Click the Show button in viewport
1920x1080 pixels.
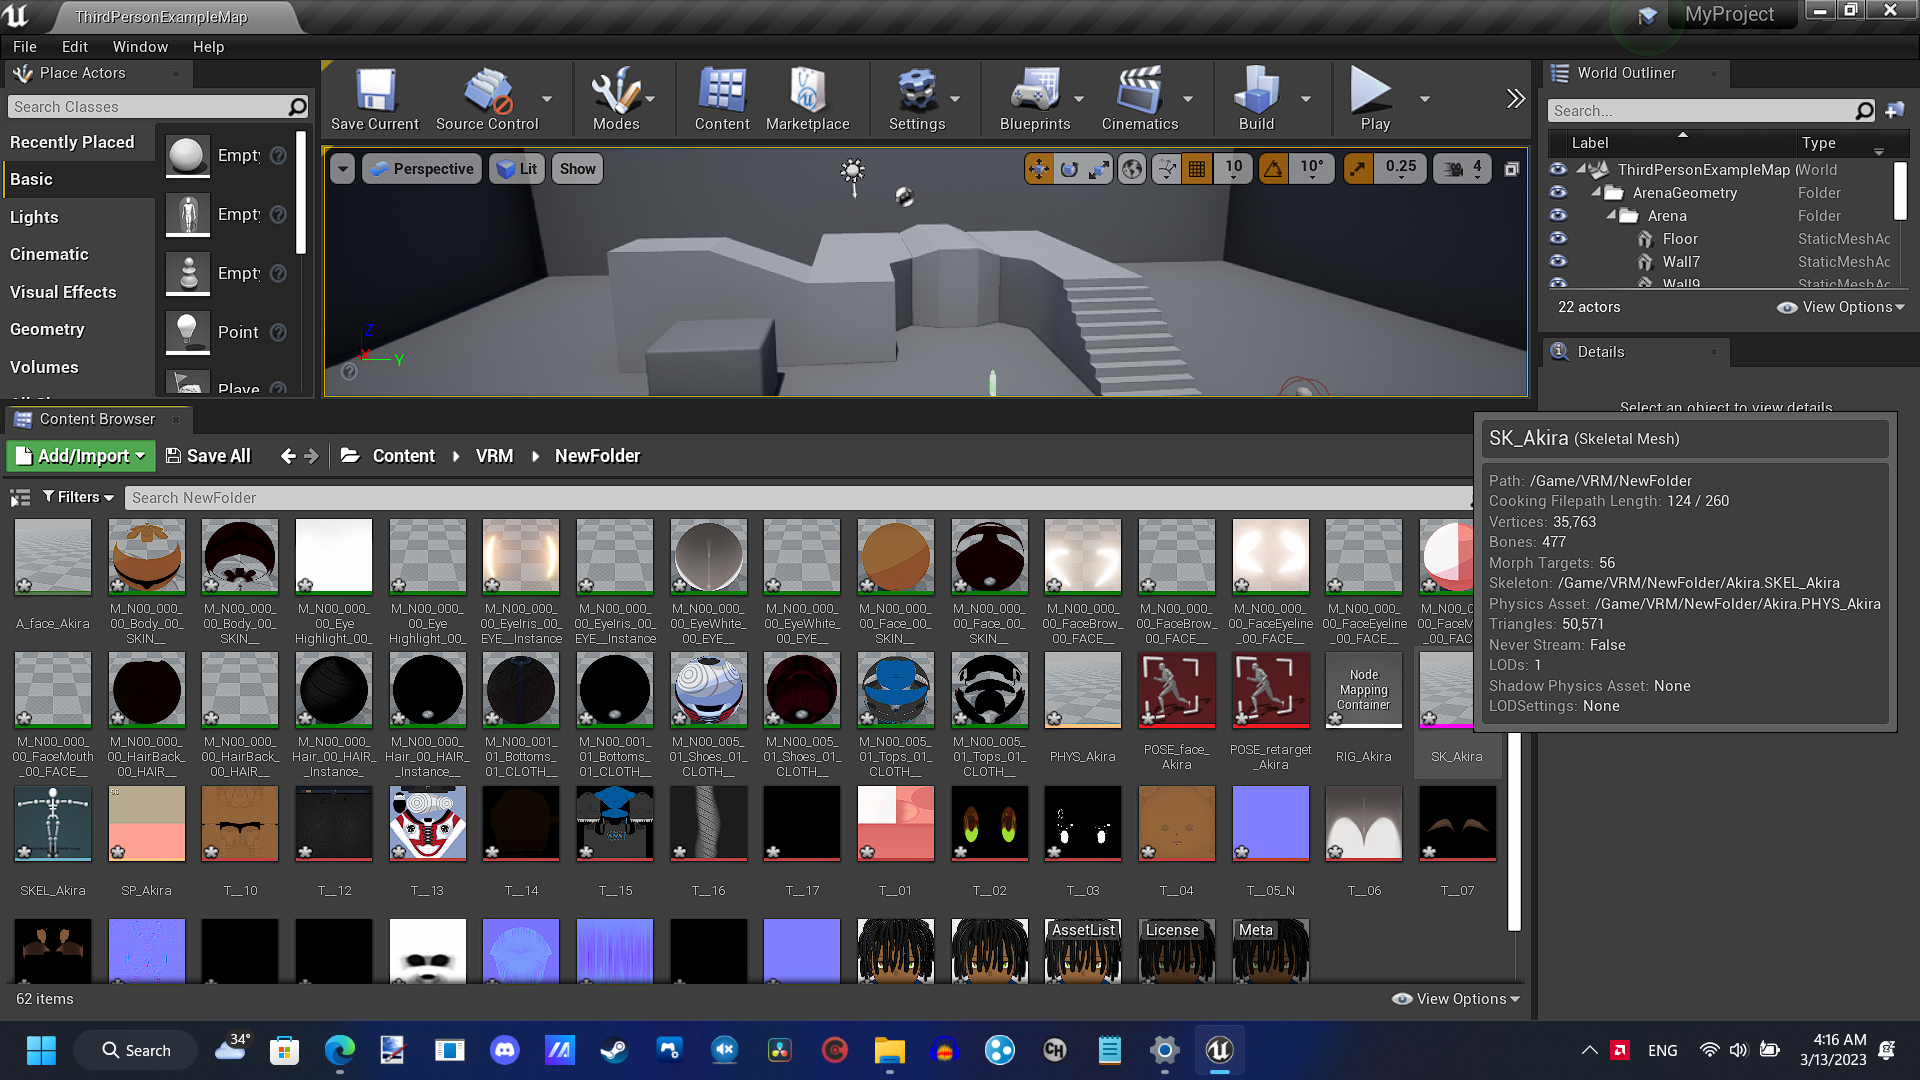[x=577, y=169]
